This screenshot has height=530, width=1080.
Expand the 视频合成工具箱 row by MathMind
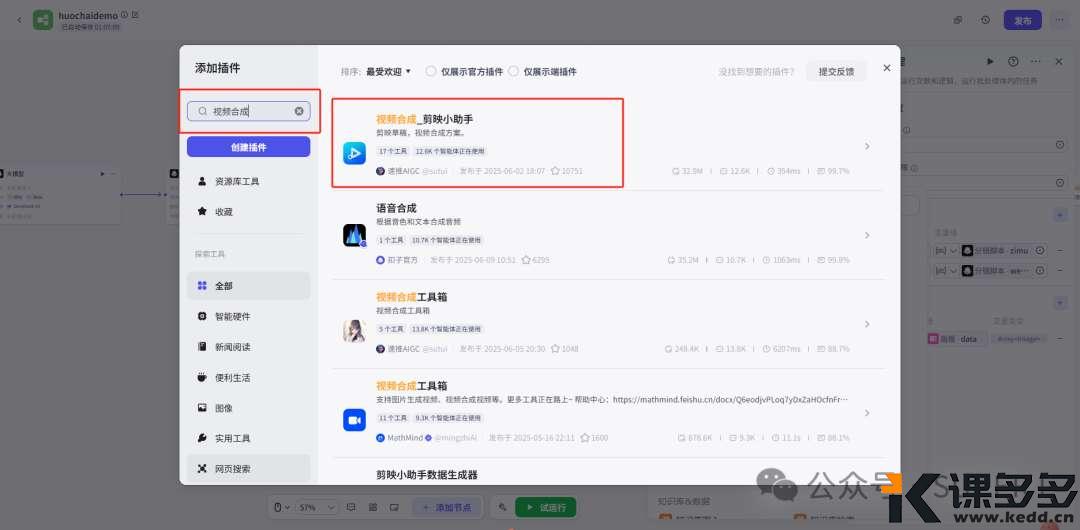(867, 413)
